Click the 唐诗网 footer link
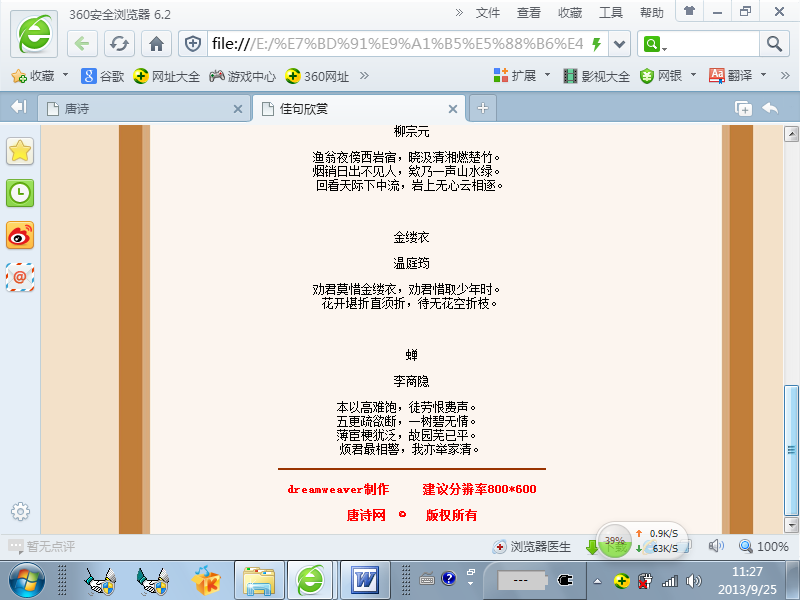Screen dimensions: 800x600 (x=366, y=516)
